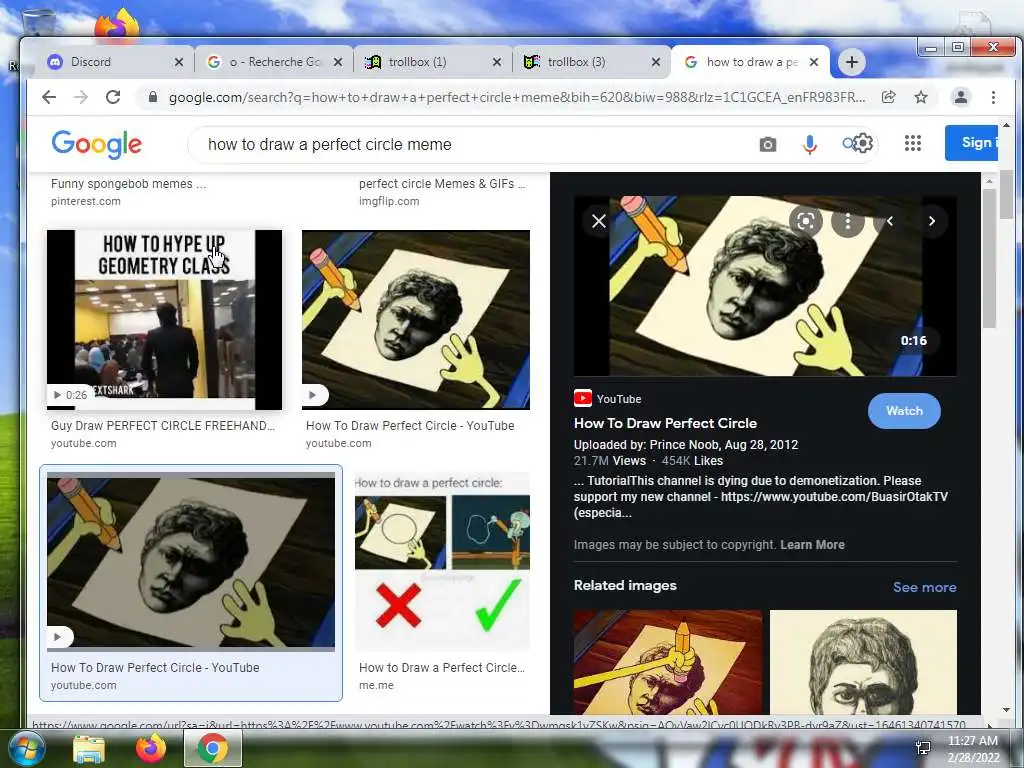Click the browser address bar URL
Image resolution: width=1024 pixels, height=768 pixels.
(x=516, y=97)
